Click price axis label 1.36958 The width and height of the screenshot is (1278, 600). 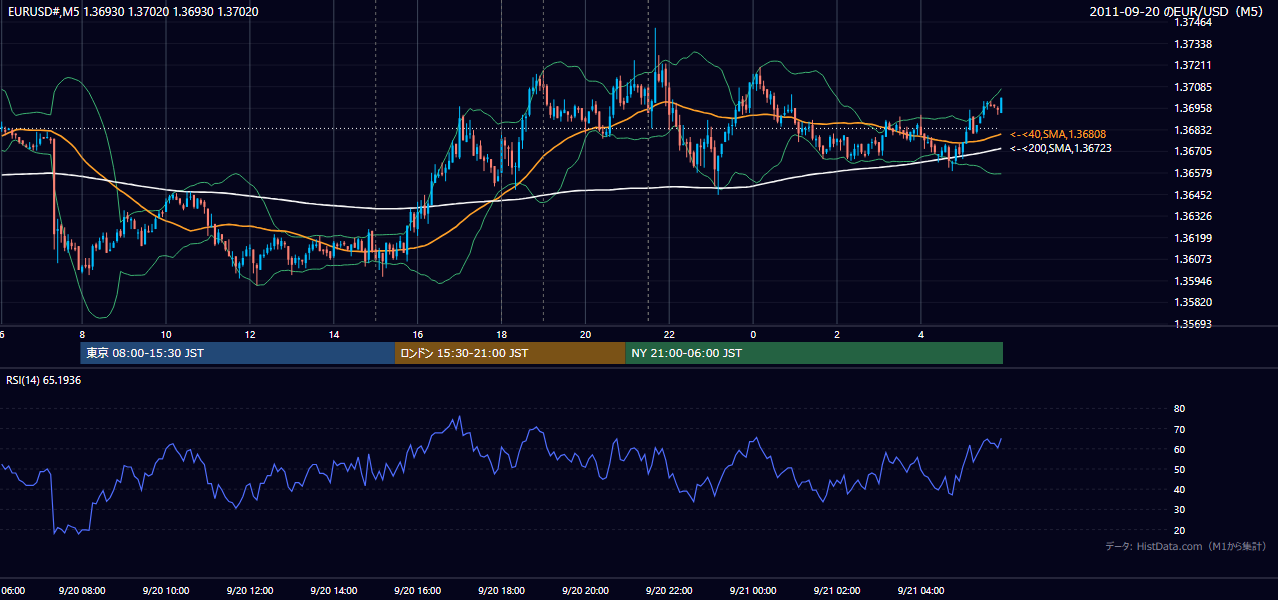[1194, 108]
